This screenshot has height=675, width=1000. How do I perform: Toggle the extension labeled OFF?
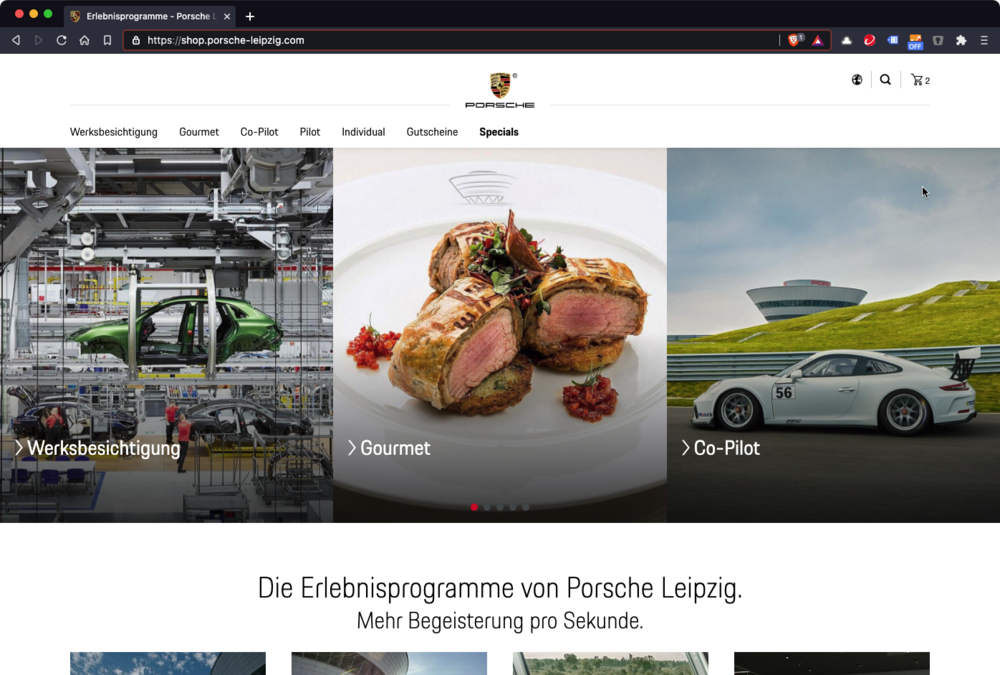click(915, 42)
